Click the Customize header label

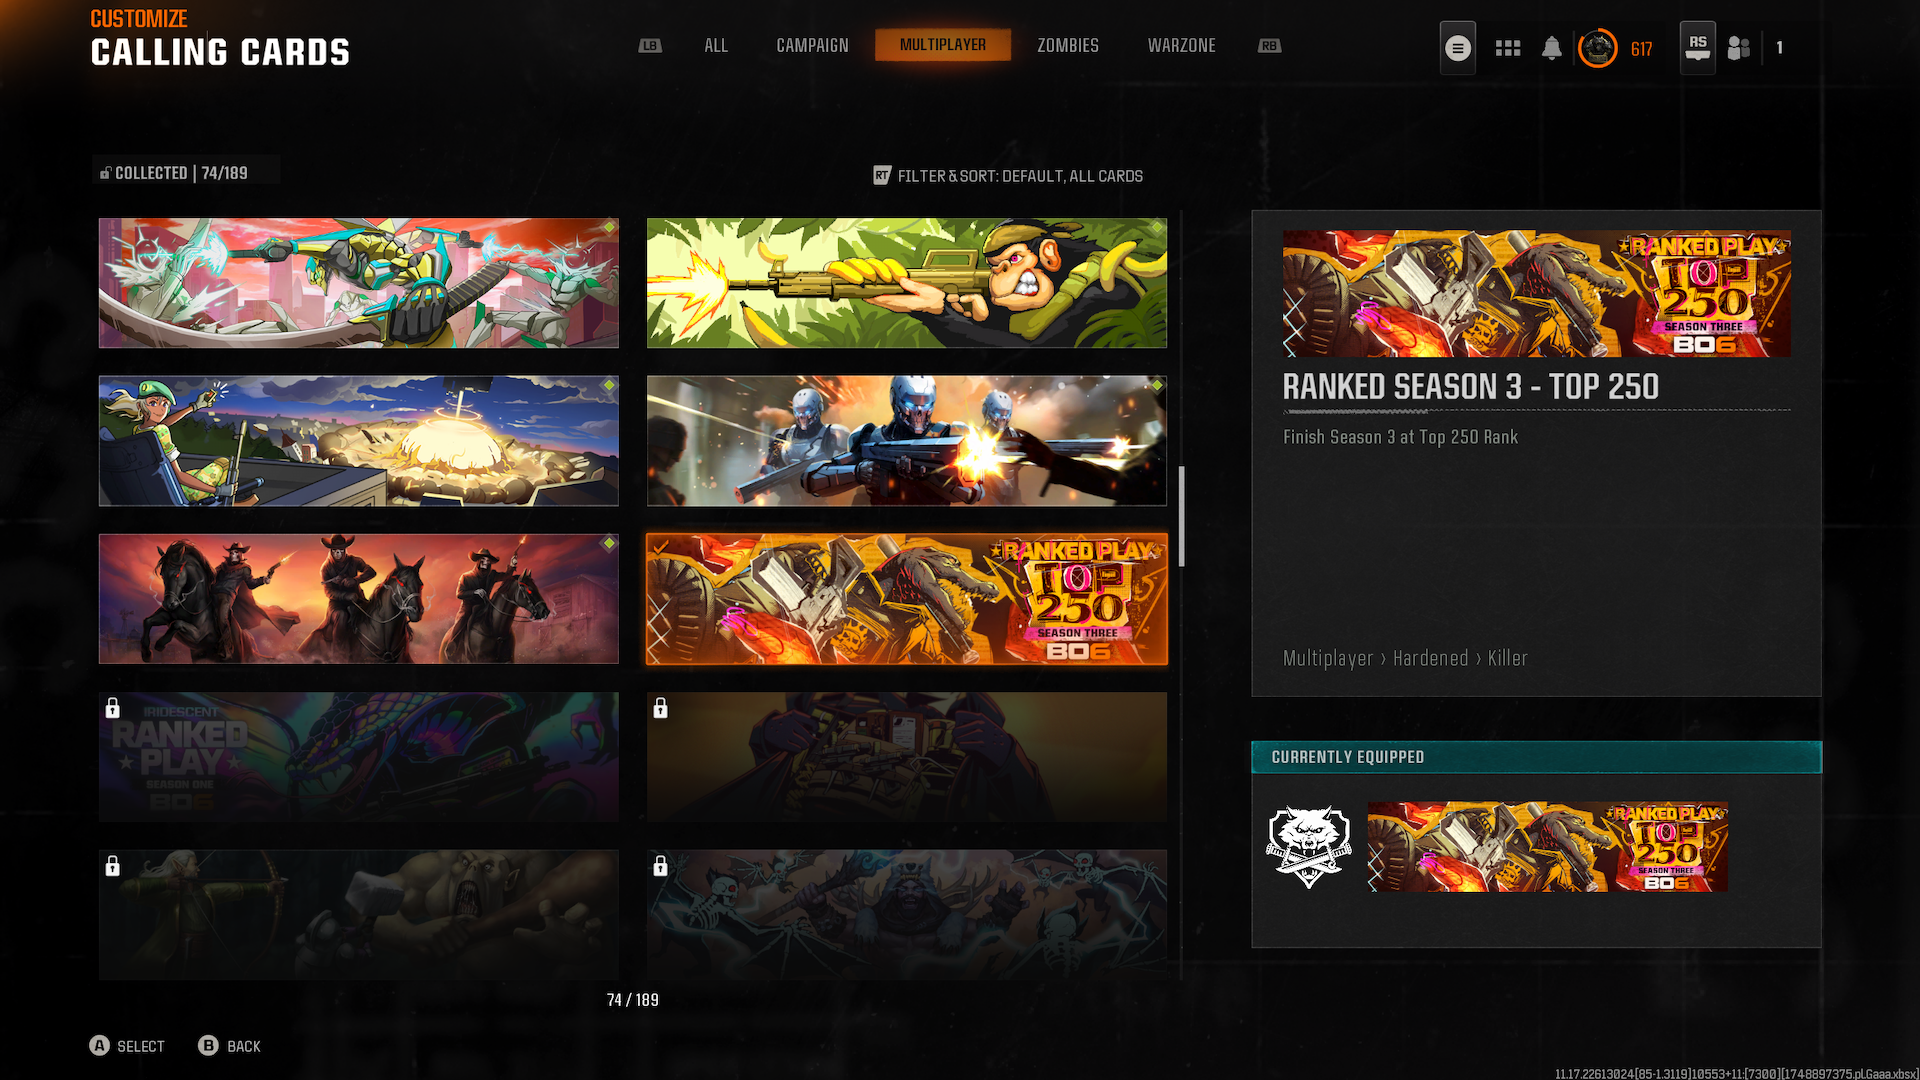(x=139, y=19)
